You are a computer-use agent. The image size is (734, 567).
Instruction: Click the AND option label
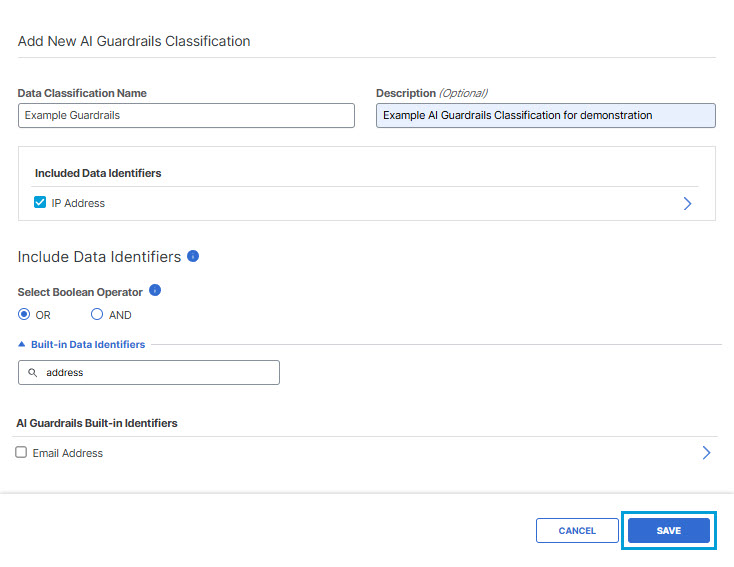click(x=120, y=315)
